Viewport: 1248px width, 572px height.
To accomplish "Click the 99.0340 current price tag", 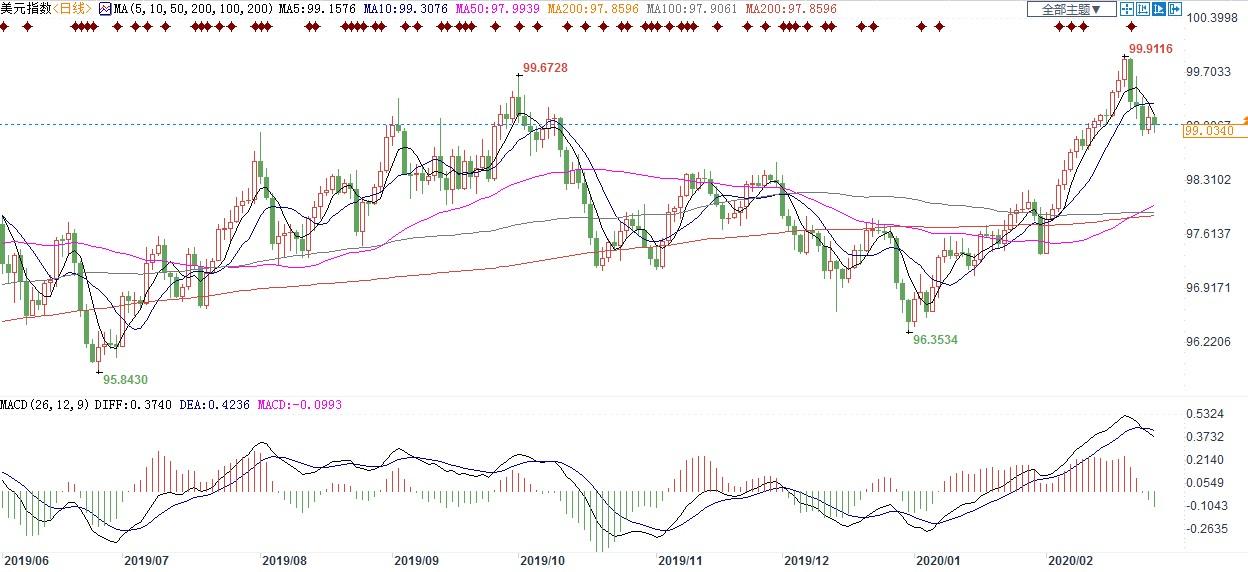I will click(x=1207, y=129).
